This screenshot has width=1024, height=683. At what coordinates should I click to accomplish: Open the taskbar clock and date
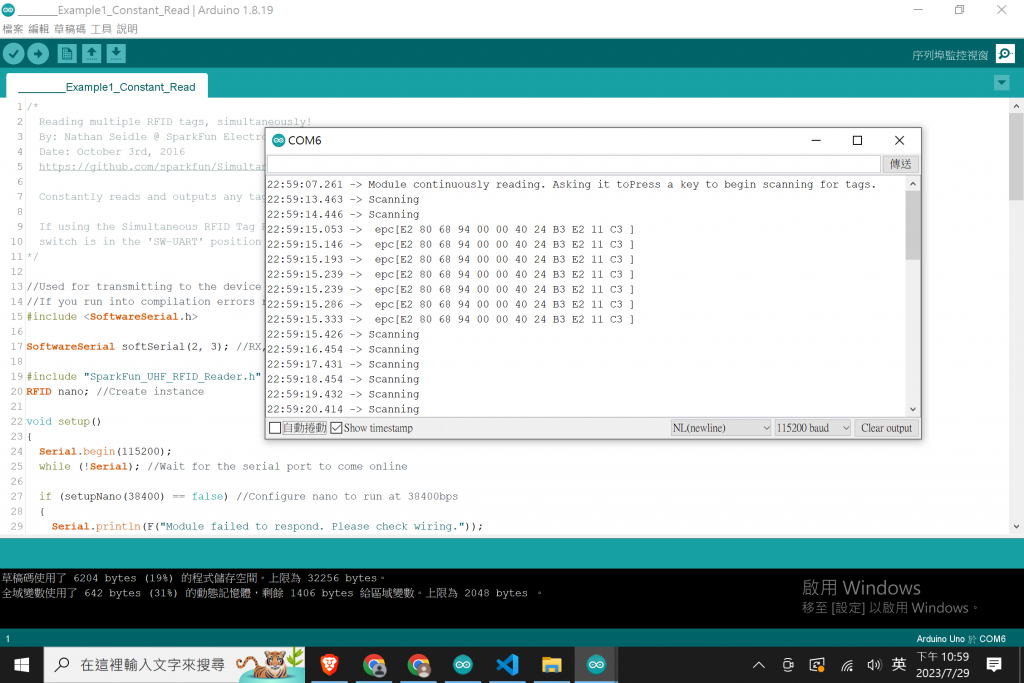942,665
